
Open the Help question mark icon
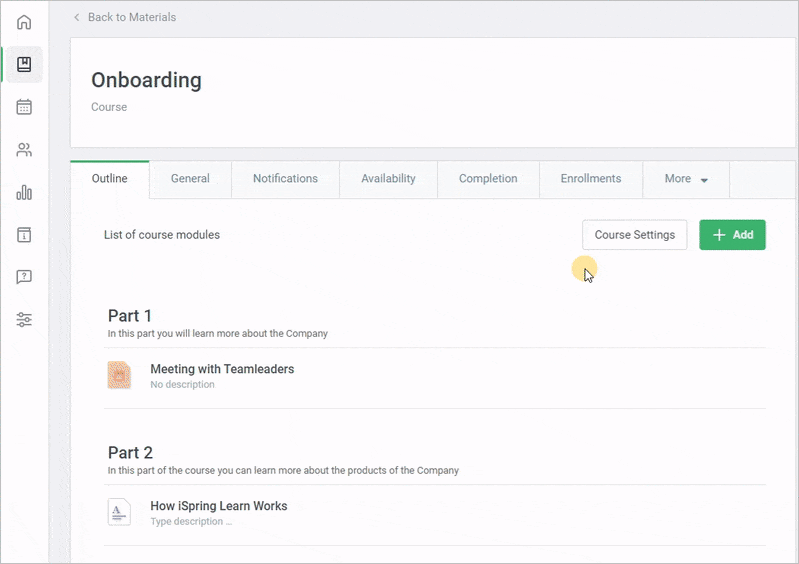[24, 277]
